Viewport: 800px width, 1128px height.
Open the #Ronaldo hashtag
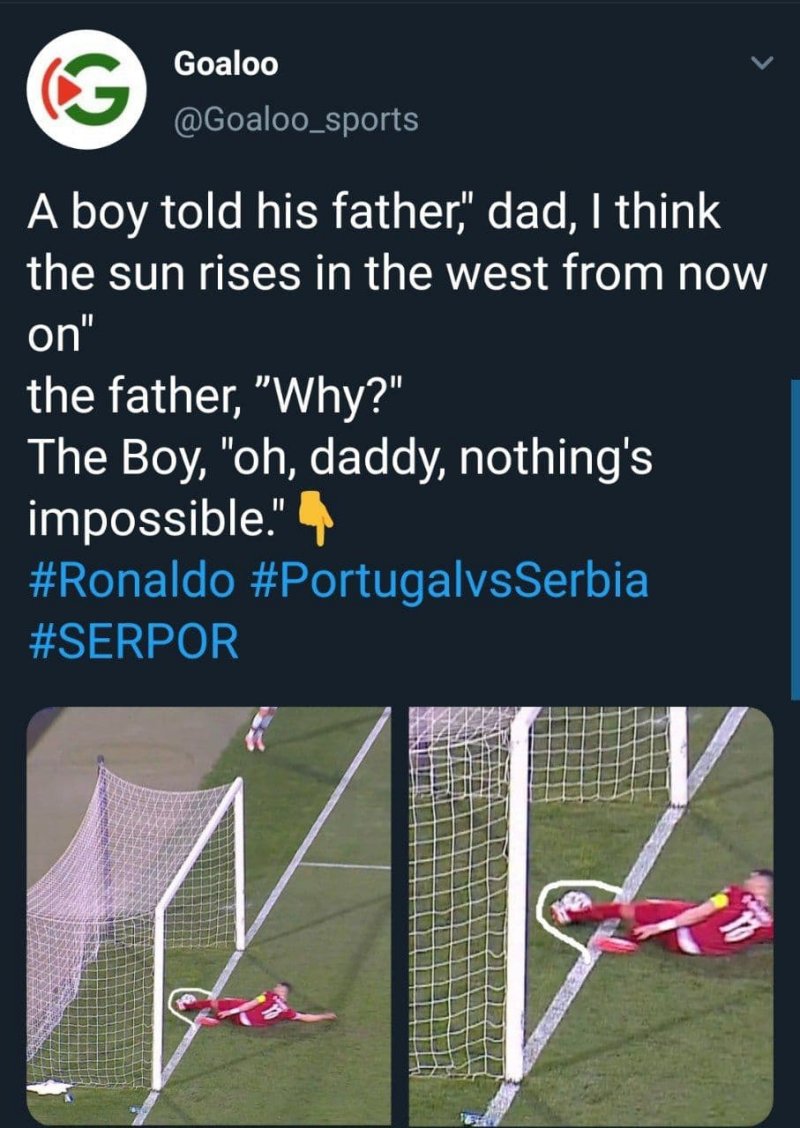point(132,580)
